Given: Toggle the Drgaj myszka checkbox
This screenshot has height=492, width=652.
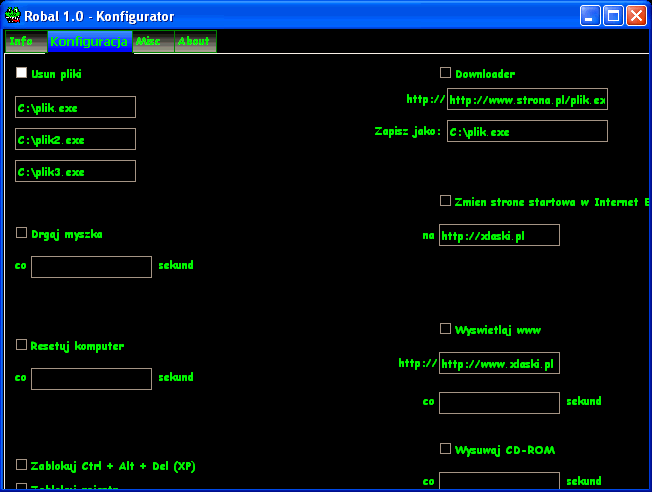Looking at the screenshot, I should 22,233.
